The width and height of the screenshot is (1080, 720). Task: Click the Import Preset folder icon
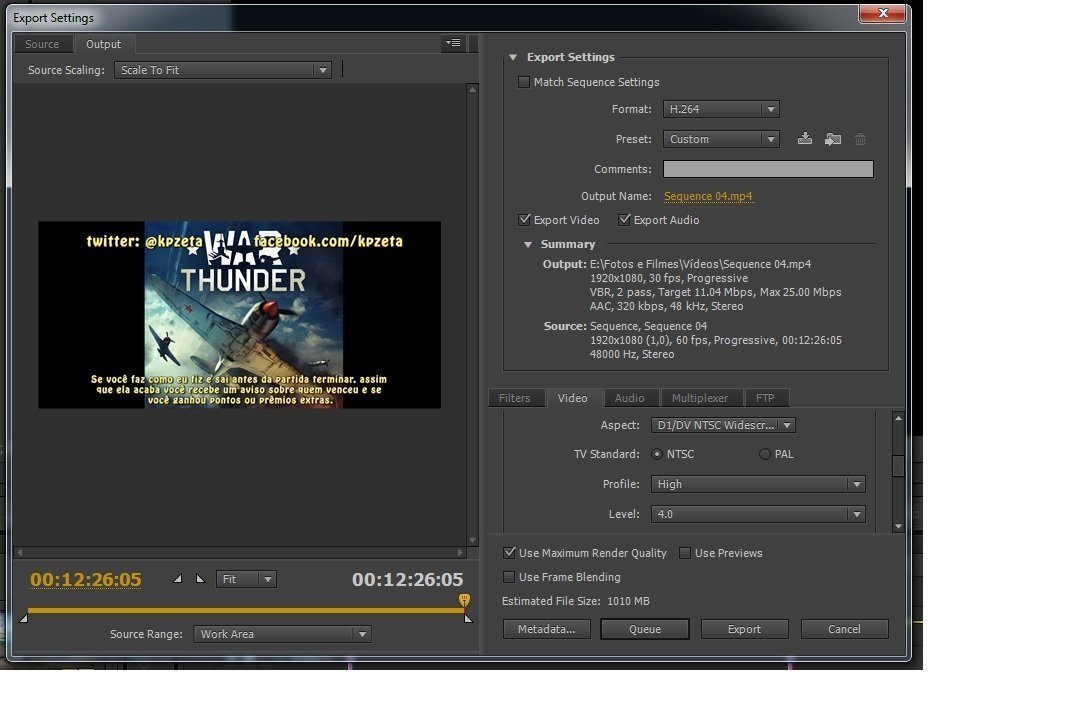pyautogui.click(x=833, y=139)
